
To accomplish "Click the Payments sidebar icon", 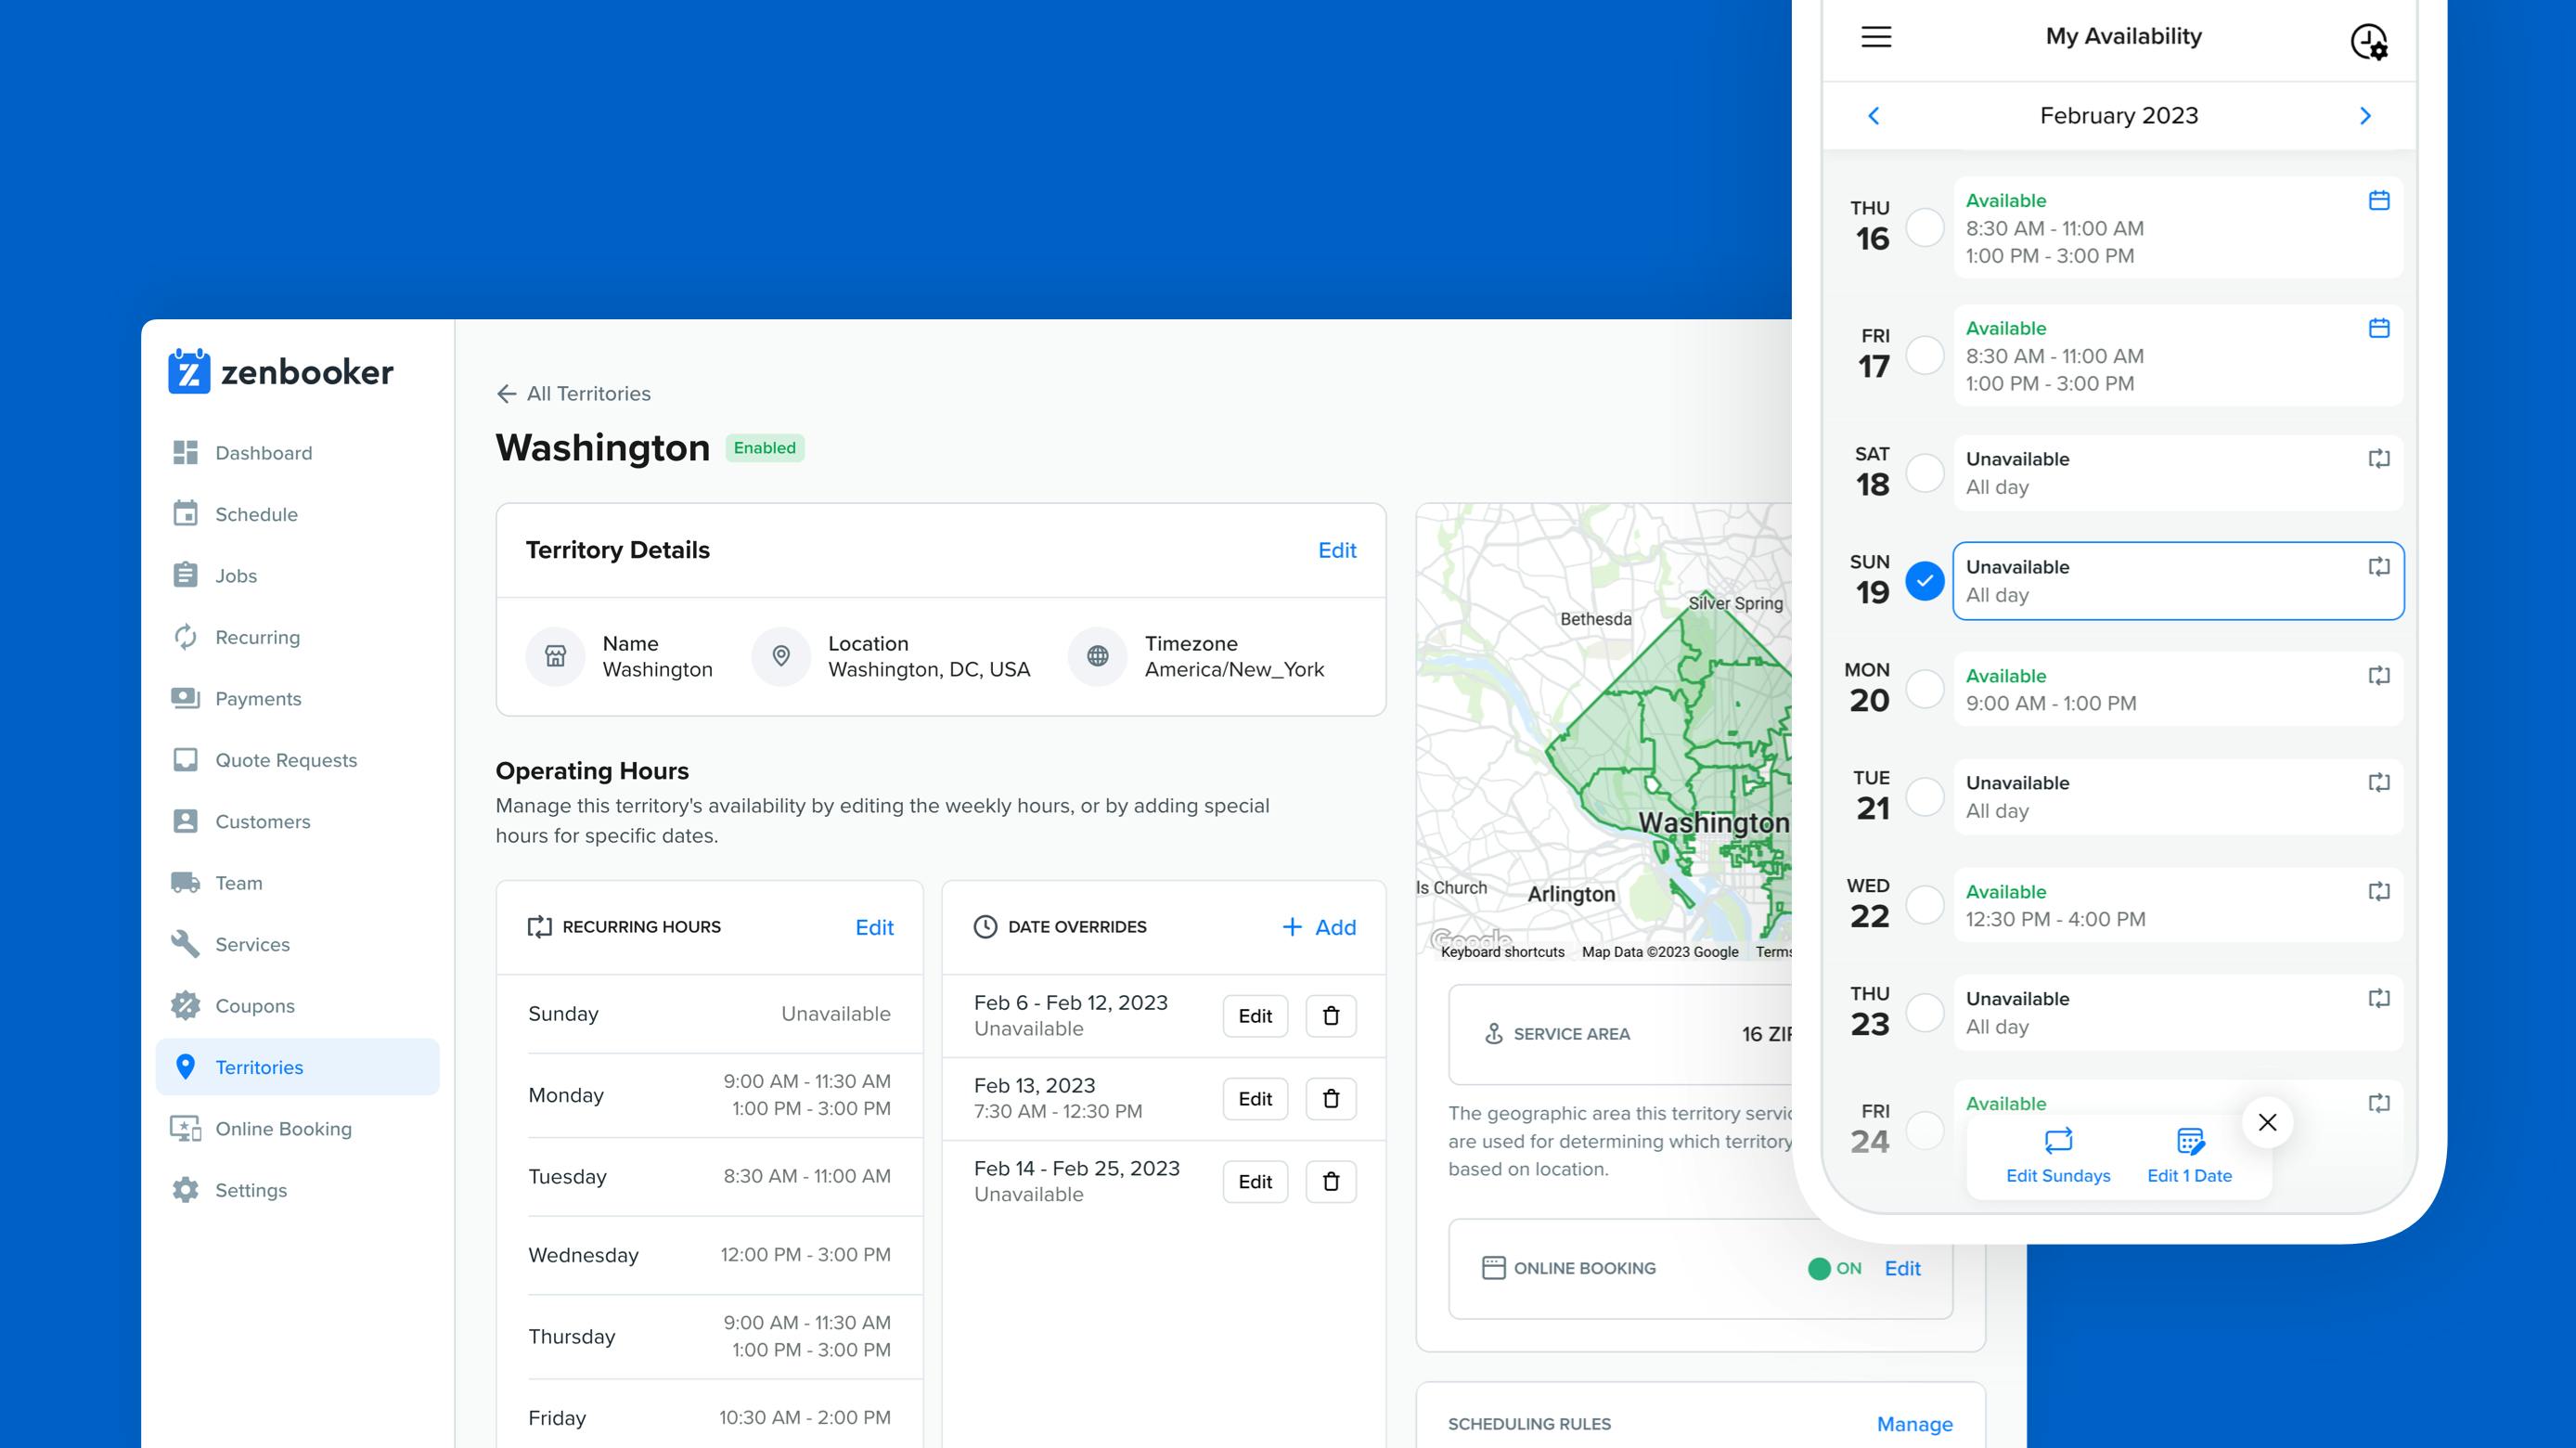I will pyautogui.click(x=186, y=698).
